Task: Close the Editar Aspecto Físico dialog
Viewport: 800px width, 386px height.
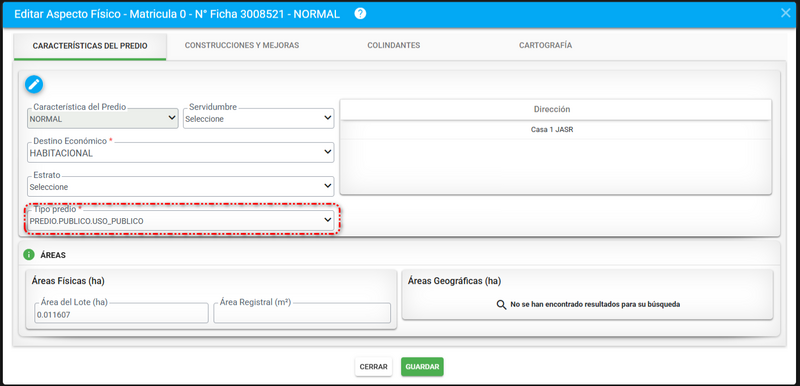Action: pyautogui.click(x=786, y=13)
